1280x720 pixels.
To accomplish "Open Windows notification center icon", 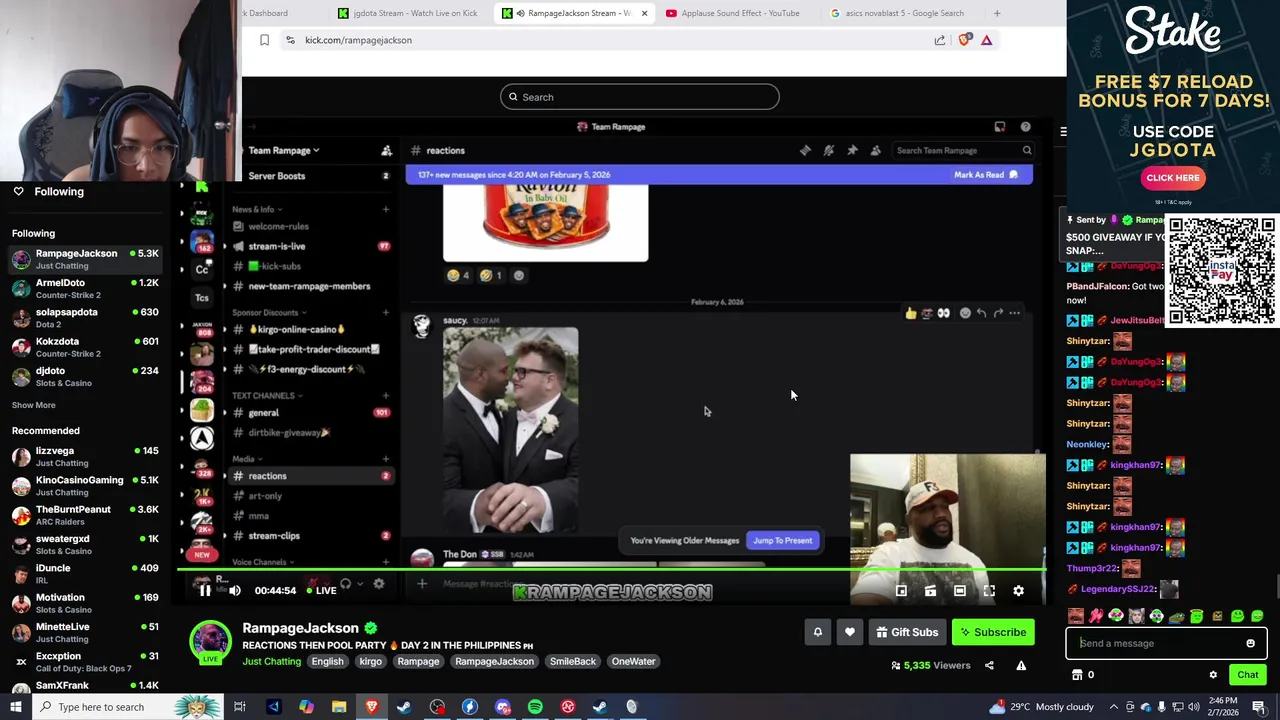I will (x=1259, y=707).
